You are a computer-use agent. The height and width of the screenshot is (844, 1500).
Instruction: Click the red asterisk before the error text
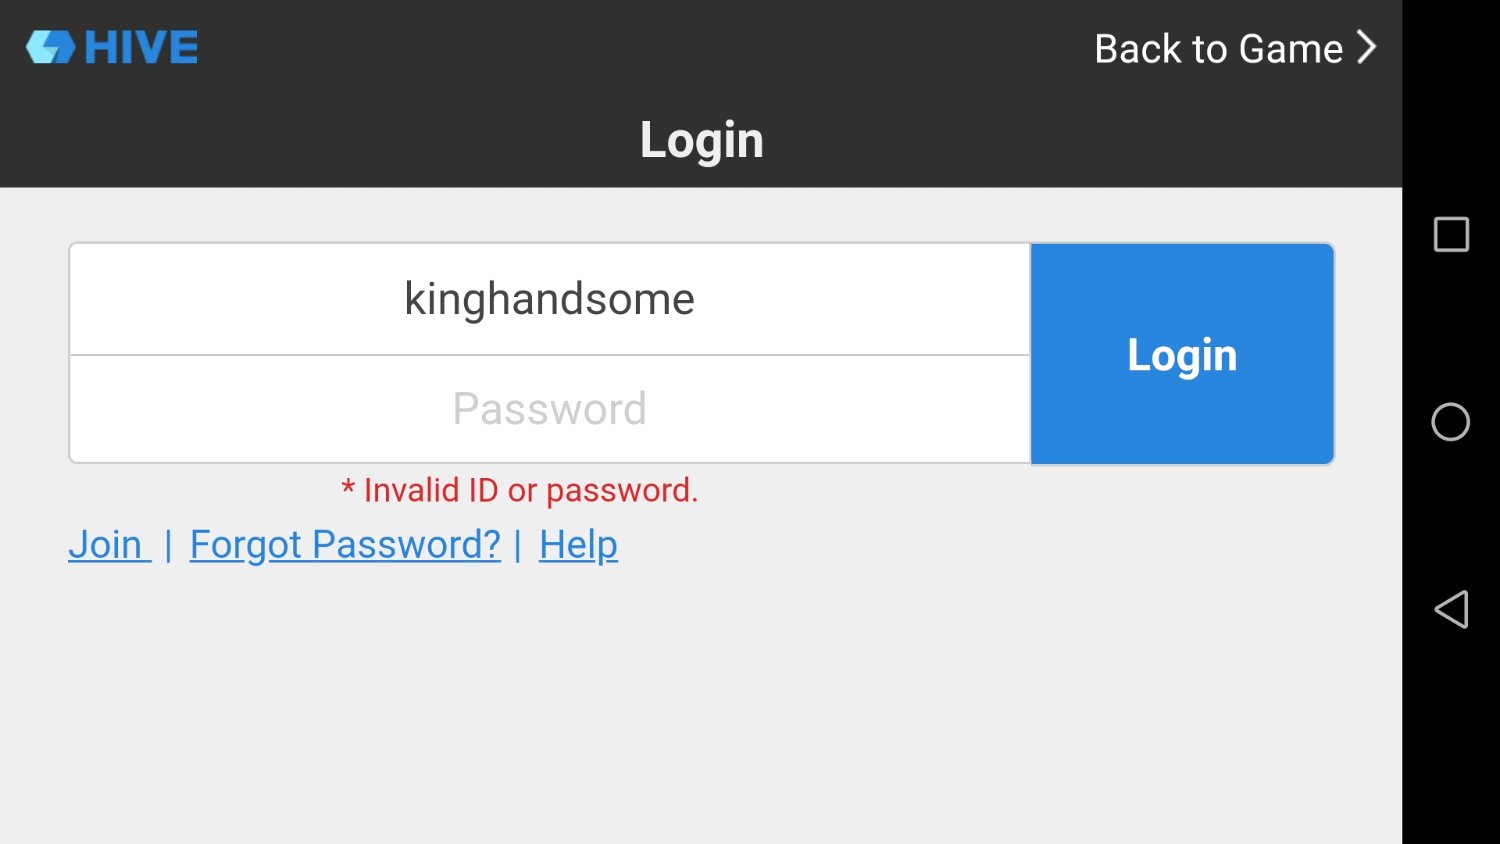tap(348, 489)
